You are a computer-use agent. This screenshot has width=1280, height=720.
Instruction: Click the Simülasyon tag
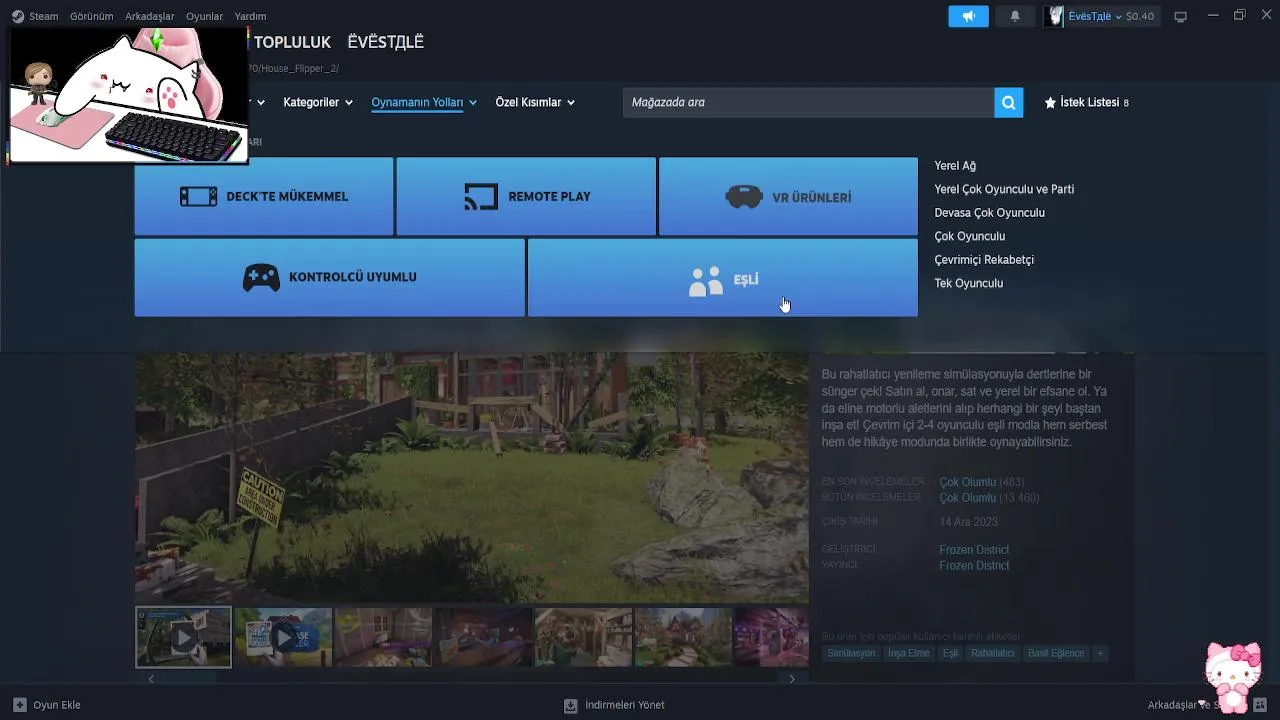pyautogui.click(x=851, y=653)
